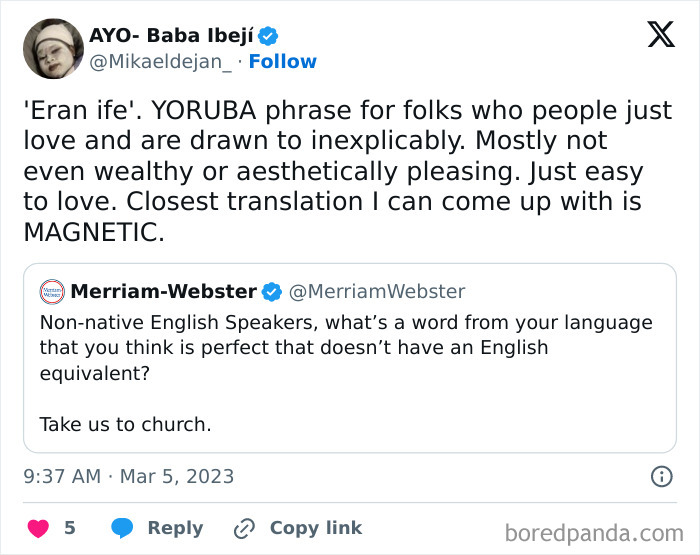This screenshot has width=700, height=555.
Task: Click AYO's blue verified badge
Action: [x=268, y=37]
